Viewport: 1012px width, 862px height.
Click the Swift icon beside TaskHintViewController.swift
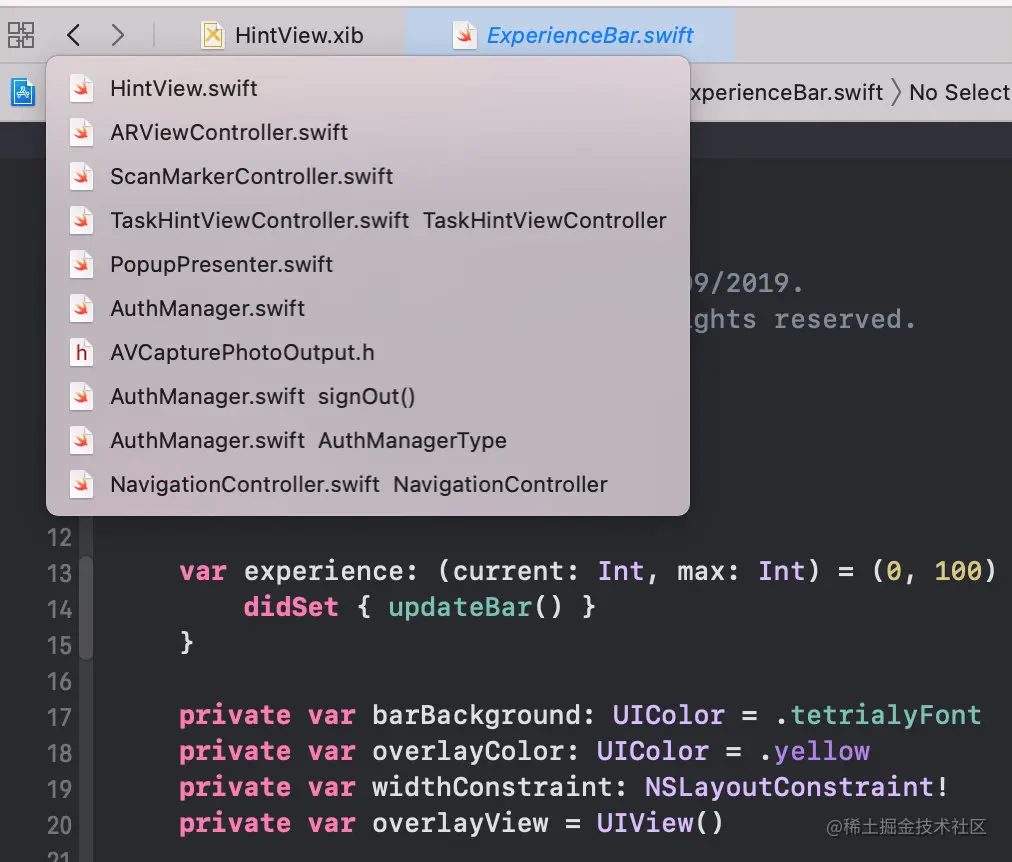pyautogui.click(x=81, y=221)
